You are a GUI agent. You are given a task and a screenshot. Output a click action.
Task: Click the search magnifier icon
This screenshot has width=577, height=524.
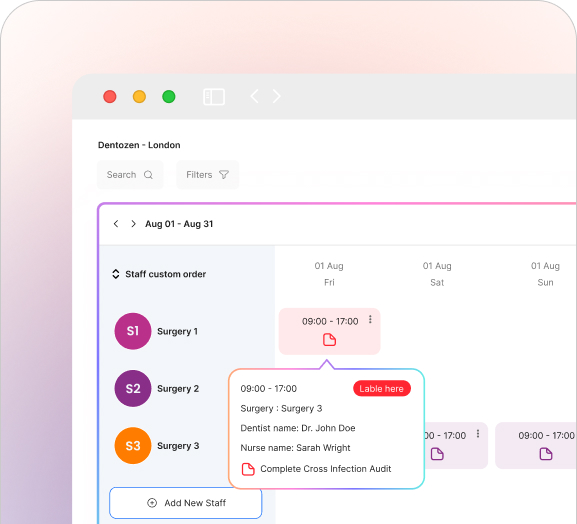[x=148, y=174]
